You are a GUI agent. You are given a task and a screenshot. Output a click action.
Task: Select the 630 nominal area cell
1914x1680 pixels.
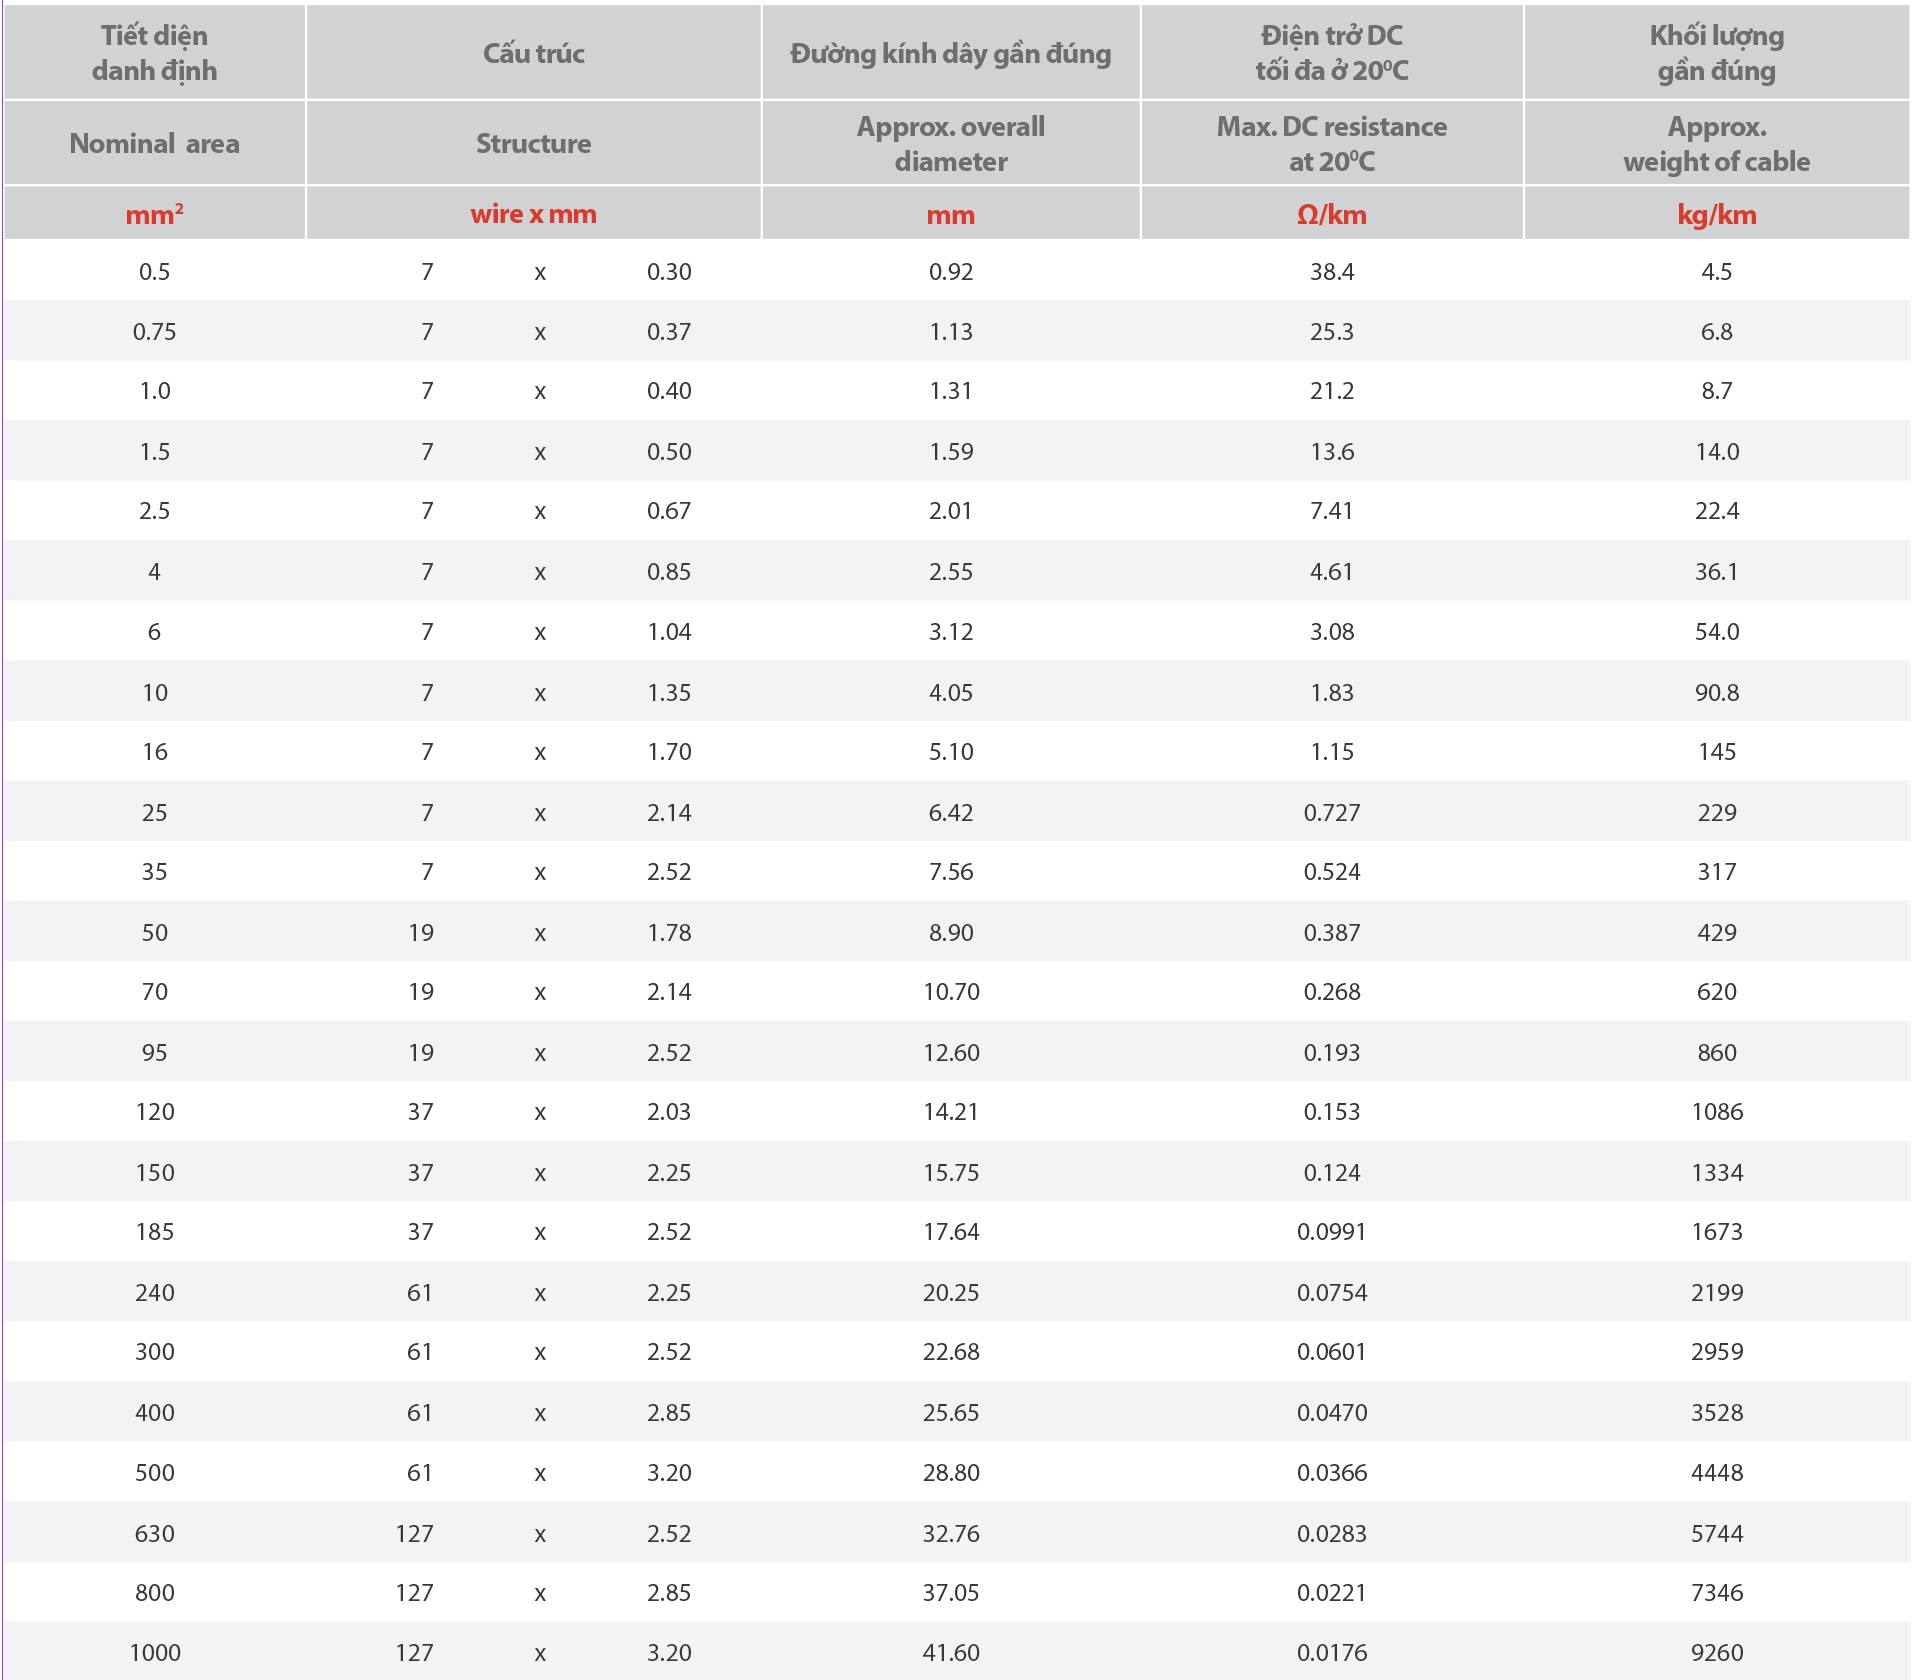154,1534
